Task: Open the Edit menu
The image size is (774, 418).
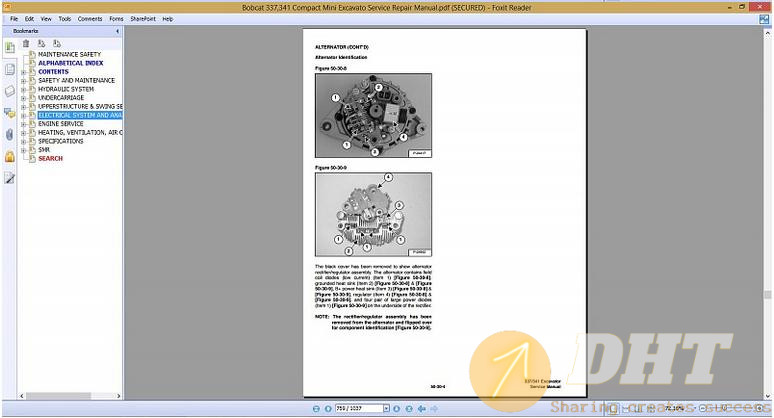Action: tap(30, 19)
